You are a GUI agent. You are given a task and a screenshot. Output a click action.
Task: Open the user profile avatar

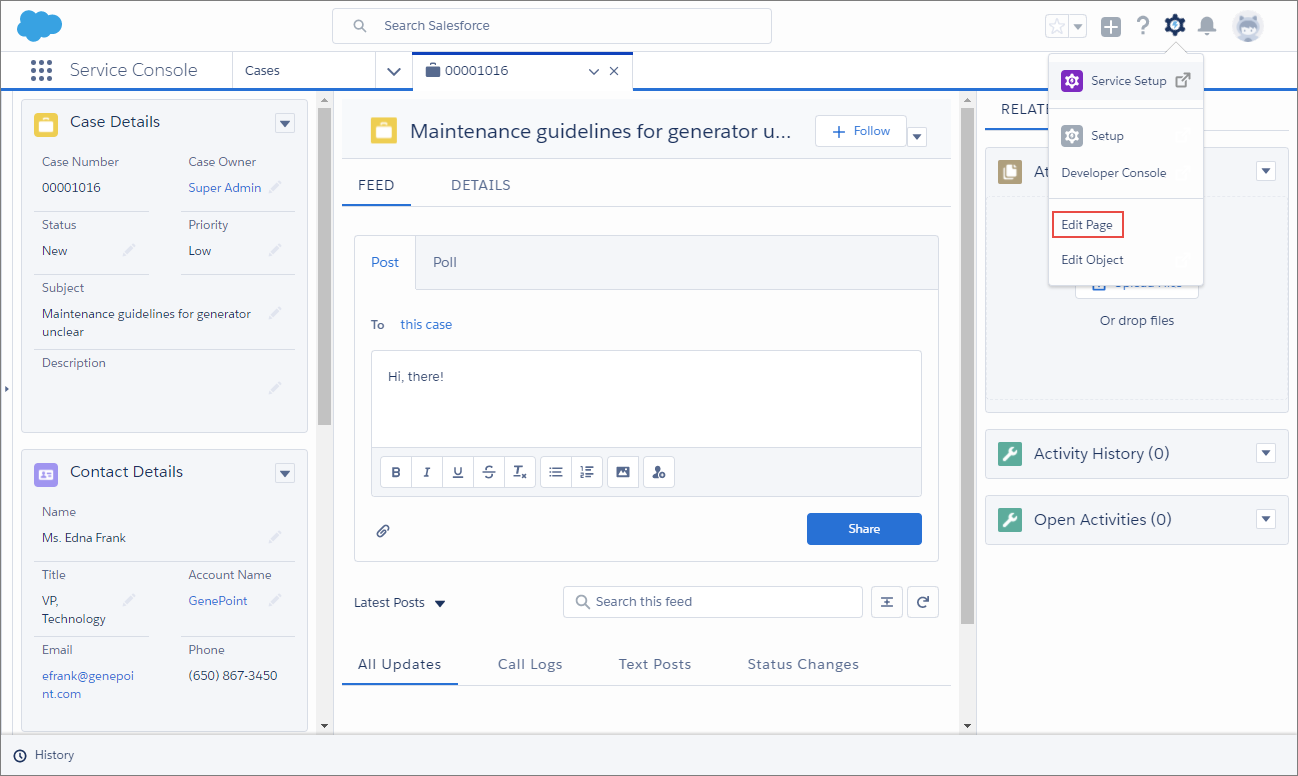1248,26
